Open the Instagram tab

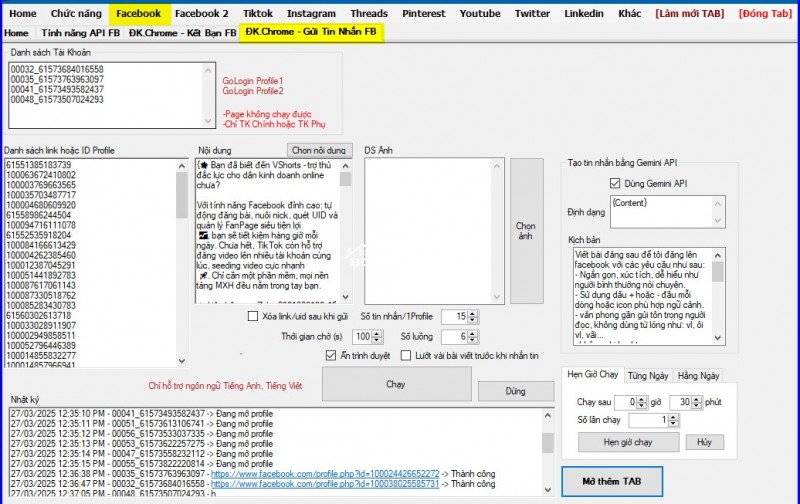pos(311,14)
